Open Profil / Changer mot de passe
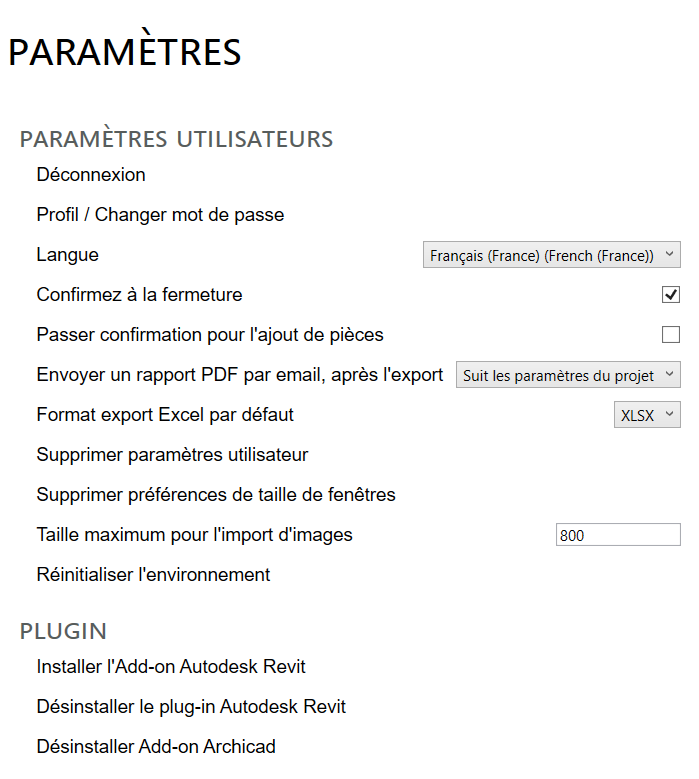699x779 pixels. 160,215
